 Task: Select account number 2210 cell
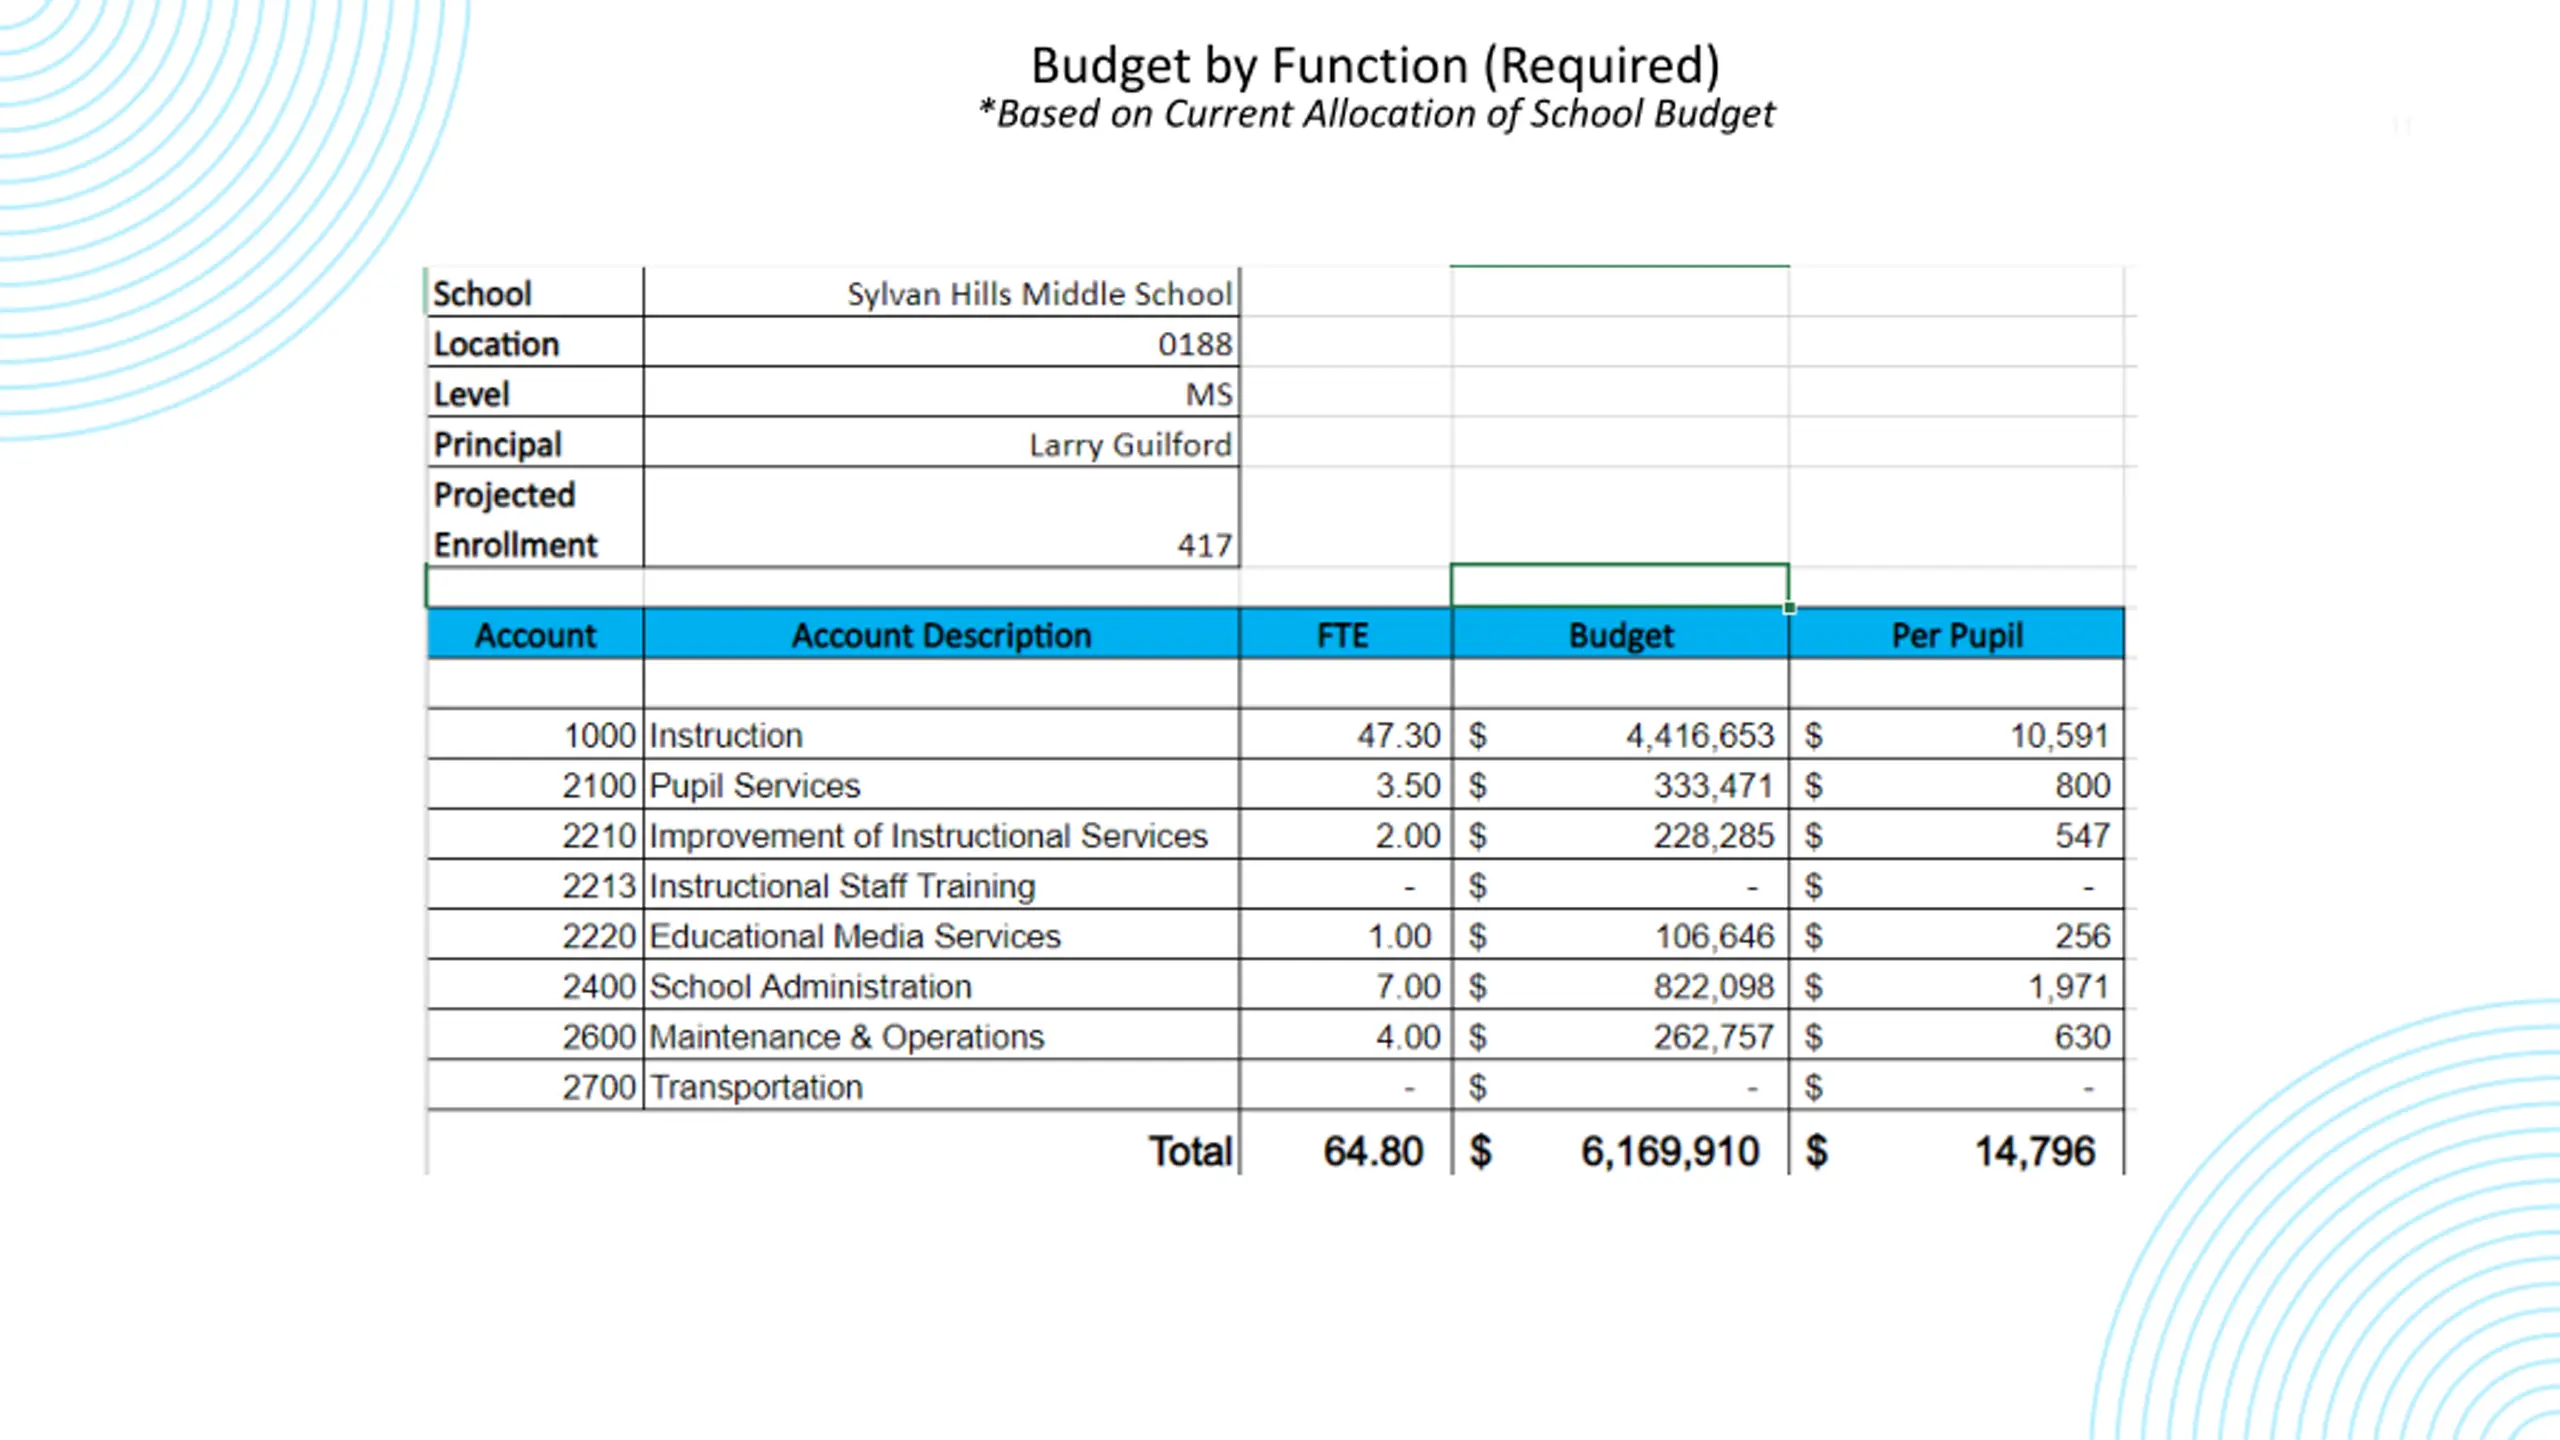tap(598, 836)
